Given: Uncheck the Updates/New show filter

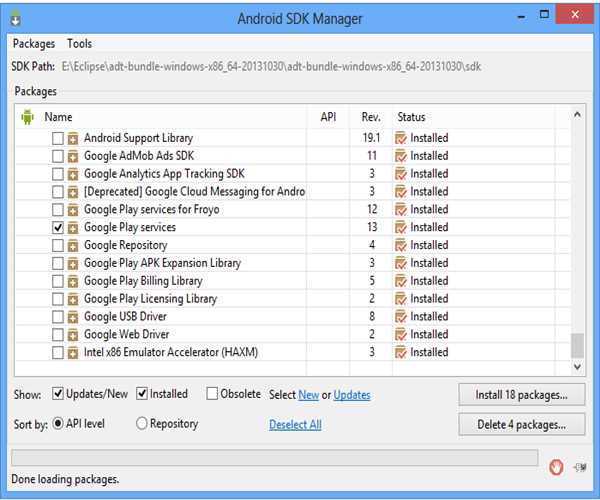Looking at the screenshot, I should 57,394.
